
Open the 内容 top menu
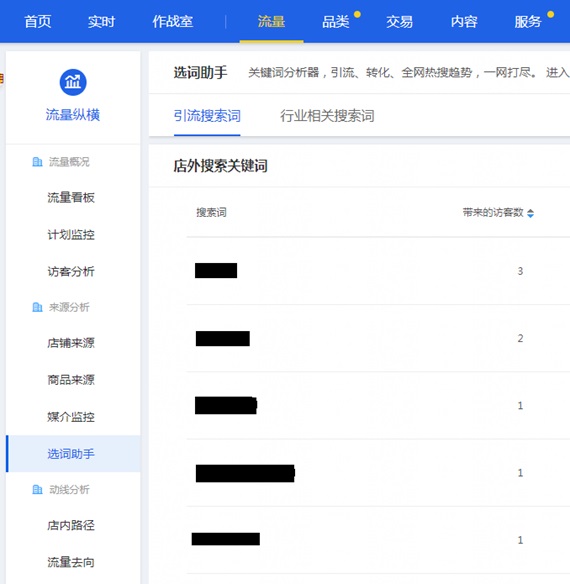pos(464,22)
